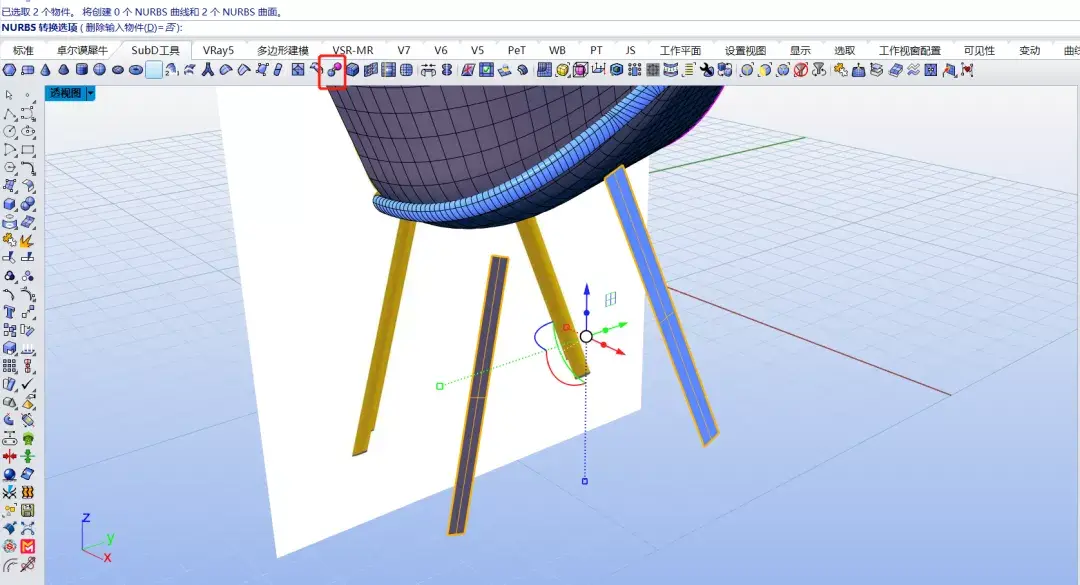Click the gumball green axis arrow

pyautogui.click(x=621, y=325)
